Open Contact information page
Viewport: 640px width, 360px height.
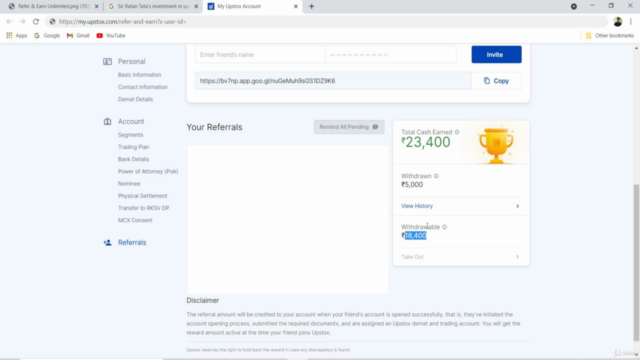143,87
